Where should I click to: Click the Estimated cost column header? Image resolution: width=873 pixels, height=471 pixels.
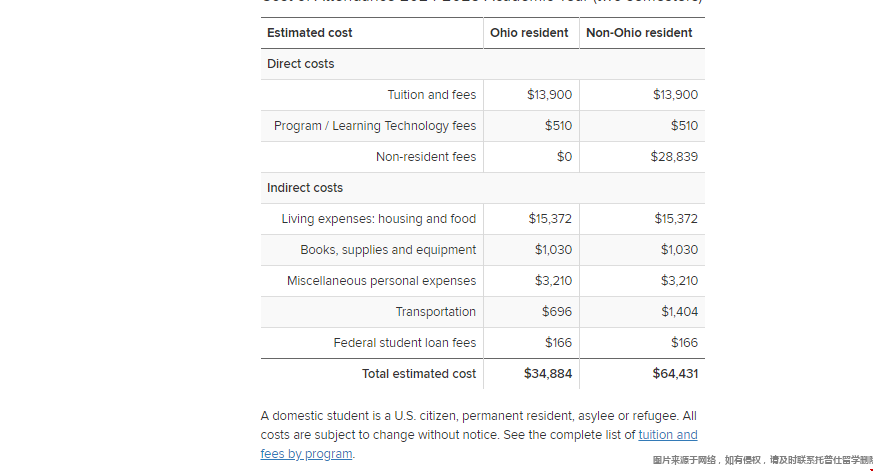(309, 33)
